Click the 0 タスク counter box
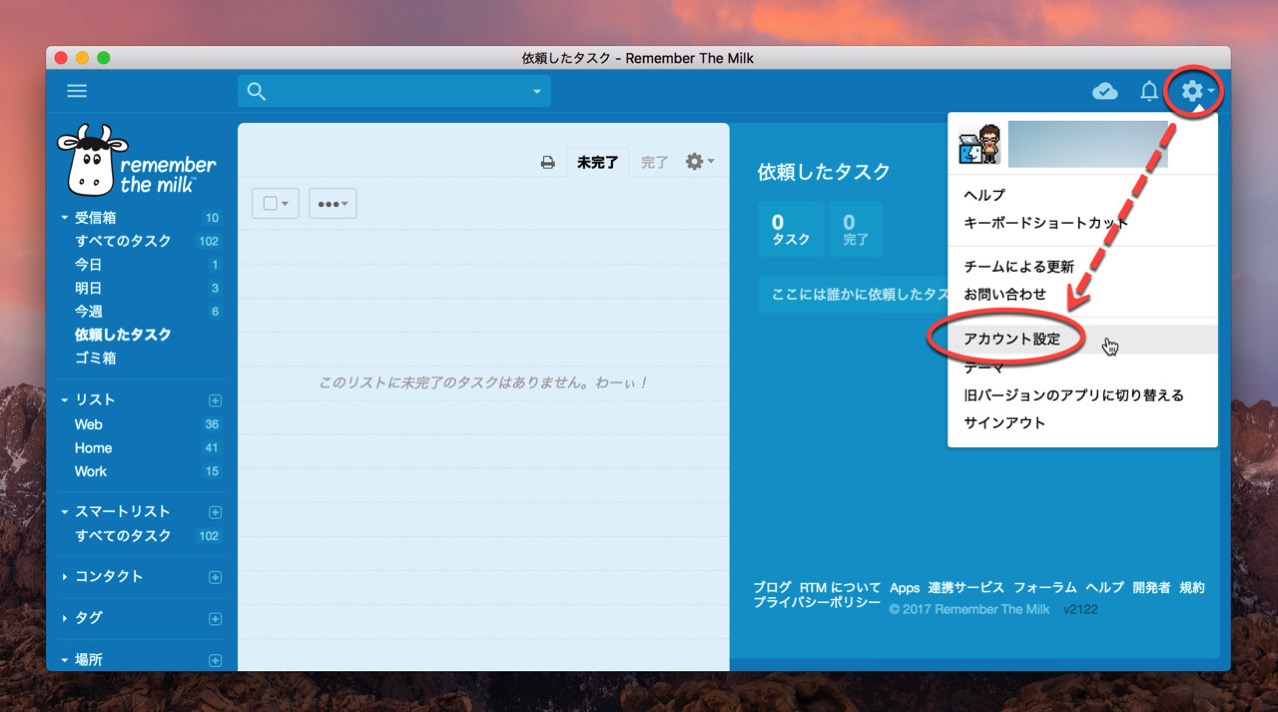 click(x=791, y=229)
